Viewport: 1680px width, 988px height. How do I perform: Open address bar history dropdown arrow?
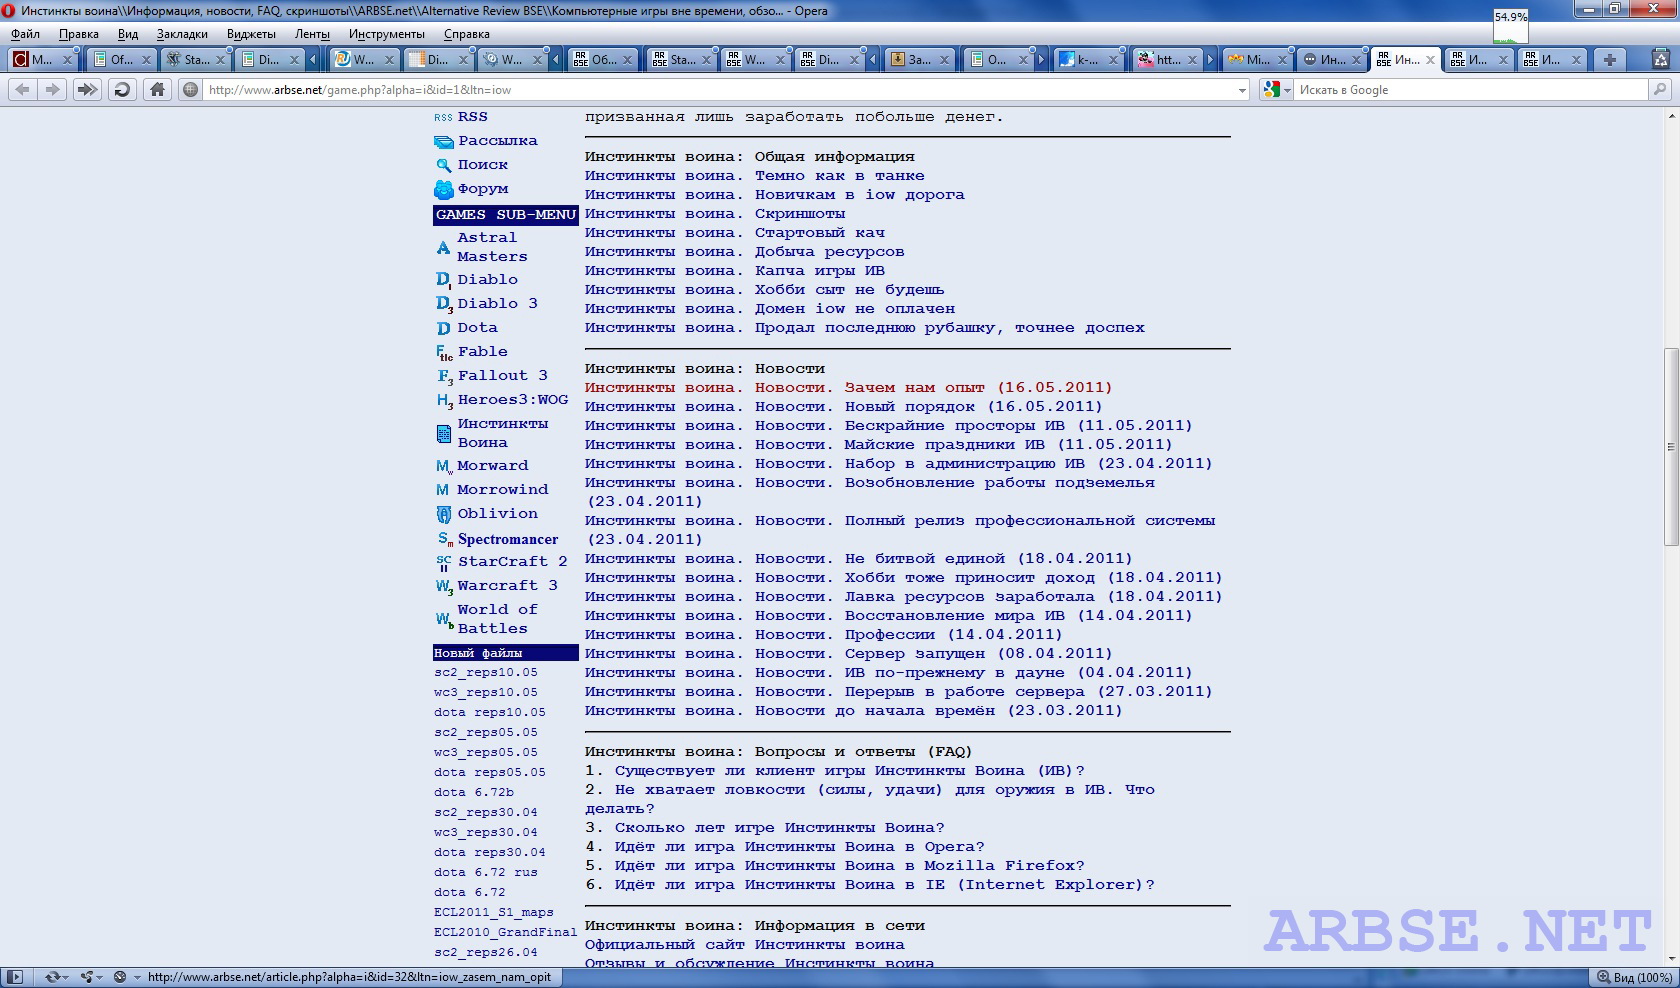click(1242, 90)
